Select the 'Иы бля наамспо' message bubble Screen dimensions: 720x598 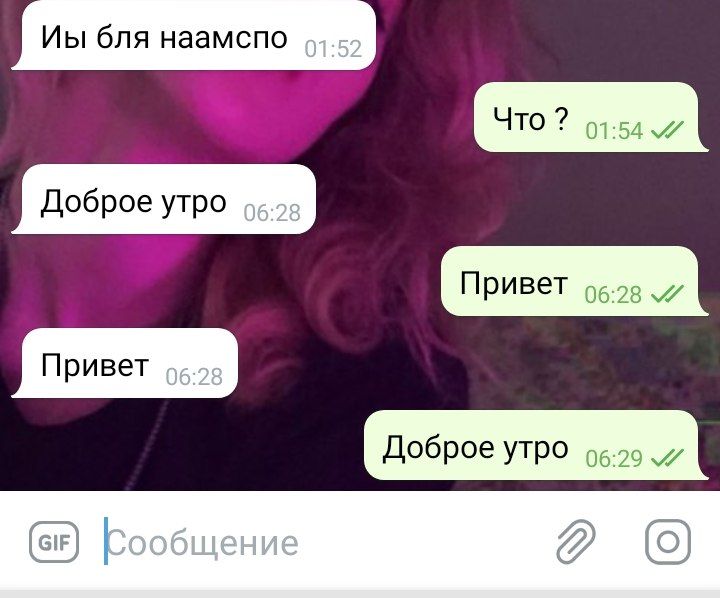(x=194, y=36)
